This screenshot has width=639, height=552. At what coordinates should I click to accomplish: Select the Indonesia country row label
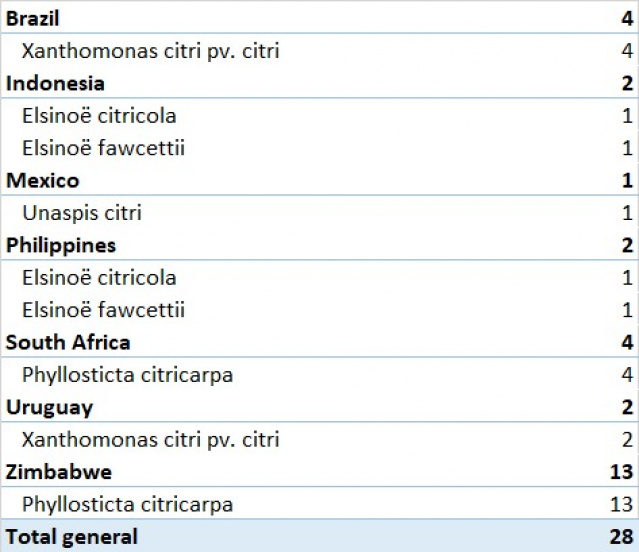point(55,83)
